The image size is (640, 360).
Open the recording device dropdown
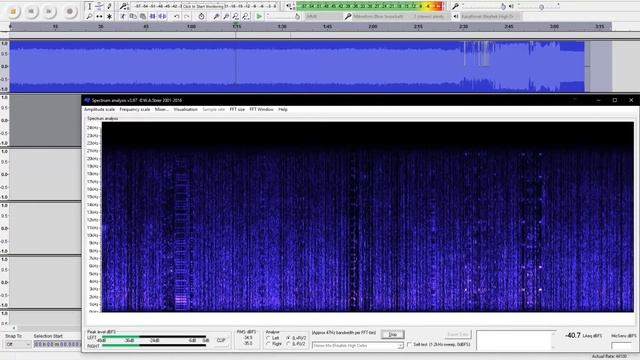[x=382, y=16]
